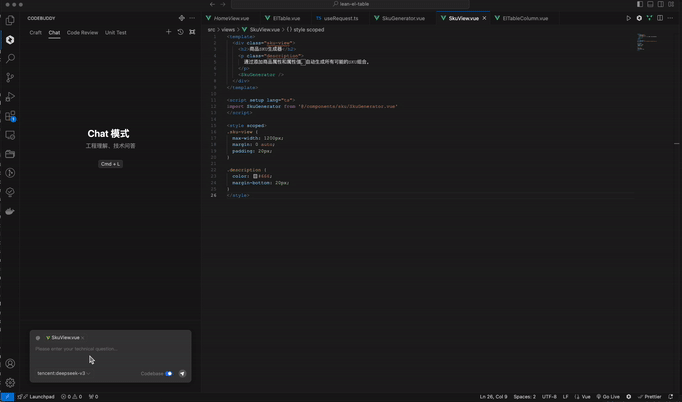This screenshot has height=402, width=682.
Task: Click the green Vue icon in editor toolbar
Action: pyautogui.click(x=649, y=18)
